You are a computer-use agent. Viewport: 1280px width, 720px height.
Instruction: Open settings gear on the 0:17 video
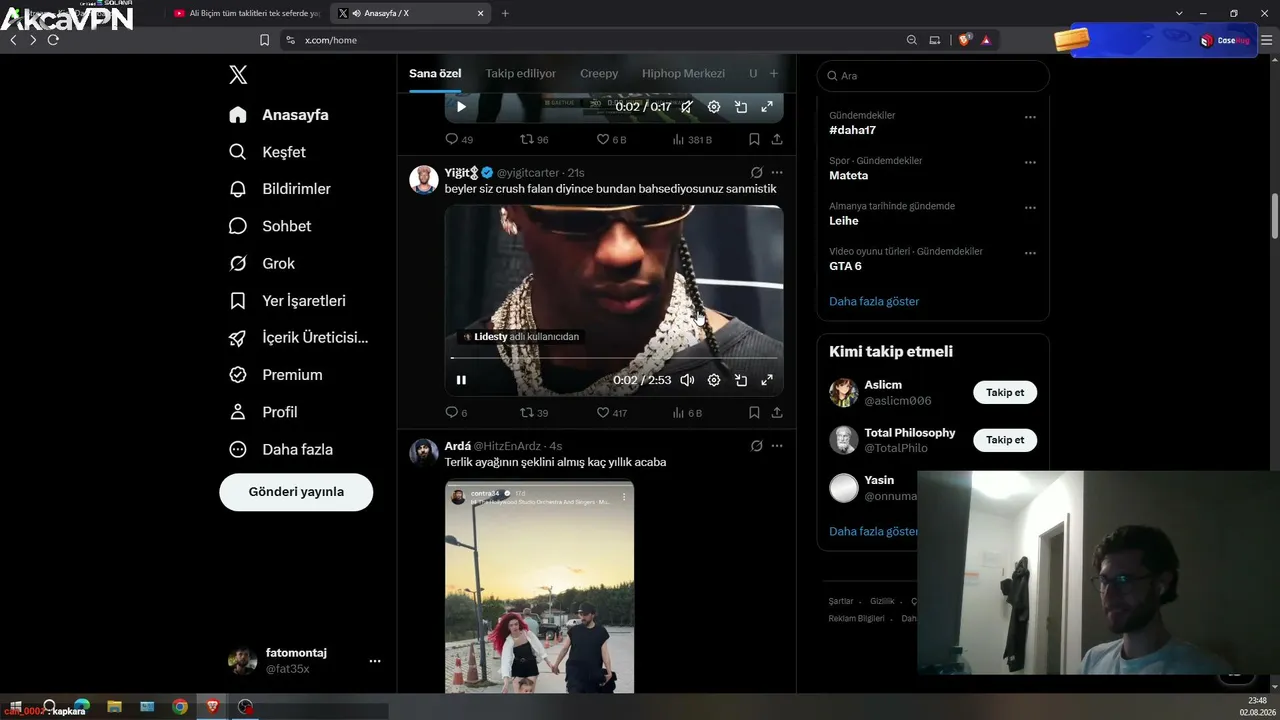coord(714,106)
